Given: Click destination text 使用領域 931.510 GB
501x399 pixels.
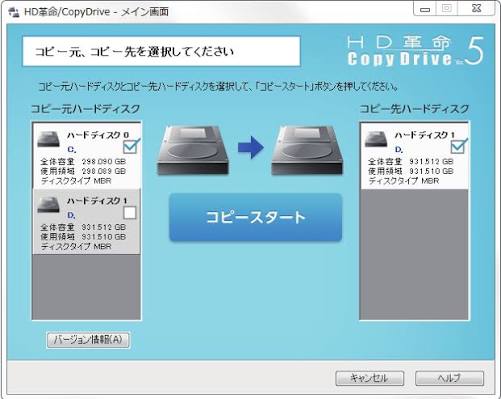Looking at the screenshot, I should 411,171.
